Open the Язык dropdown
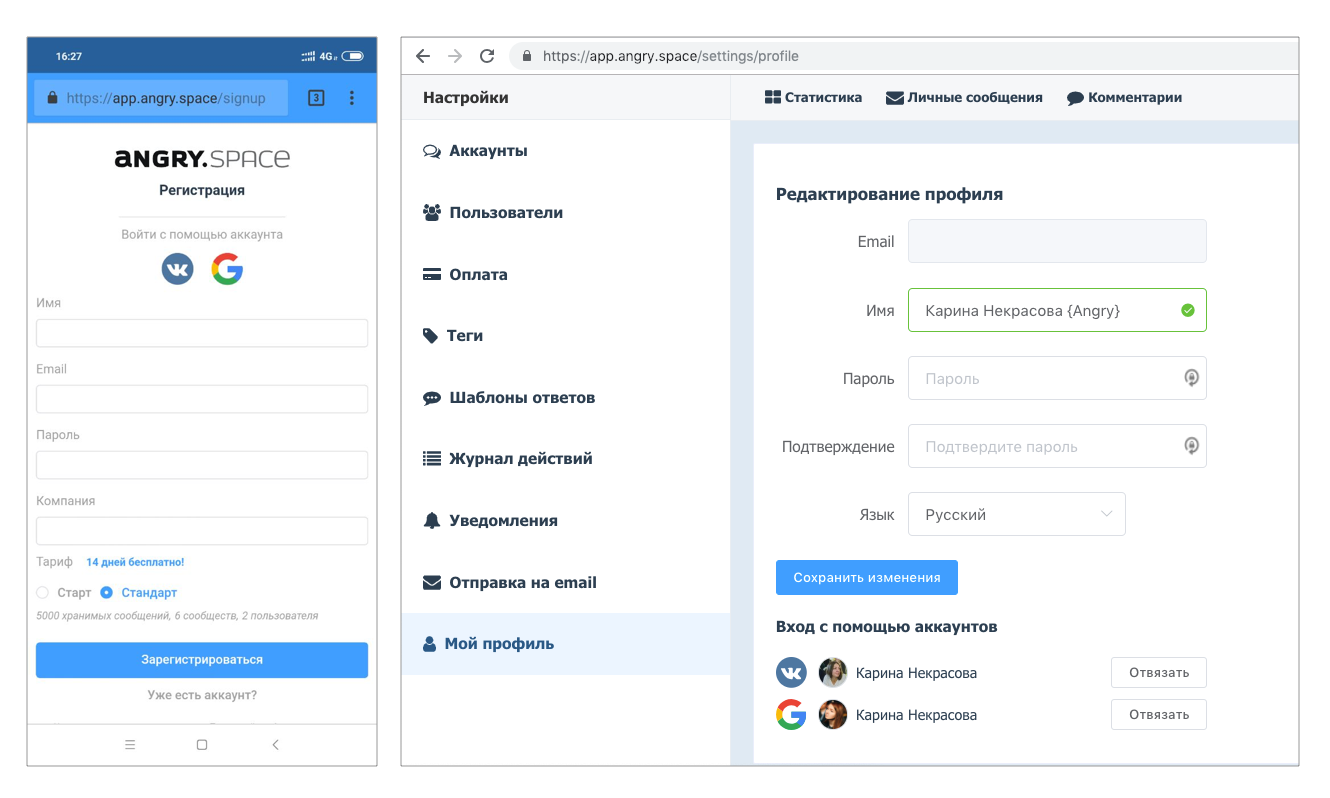 point(1017,514)
